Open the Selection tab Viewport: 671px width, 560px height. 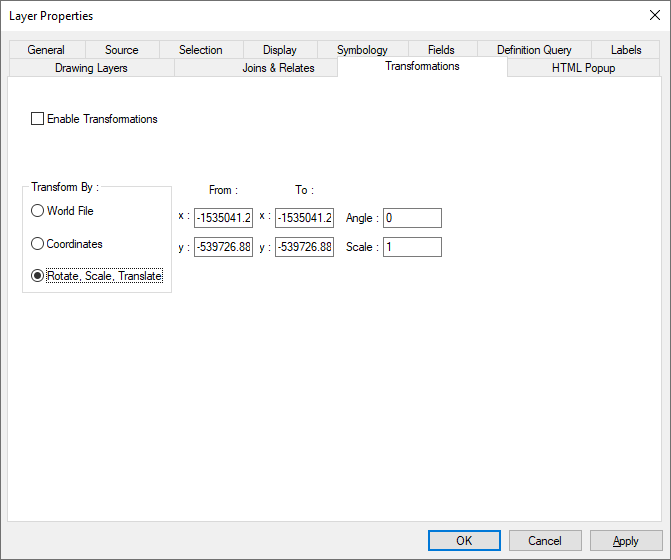click(x=201, y=50)
